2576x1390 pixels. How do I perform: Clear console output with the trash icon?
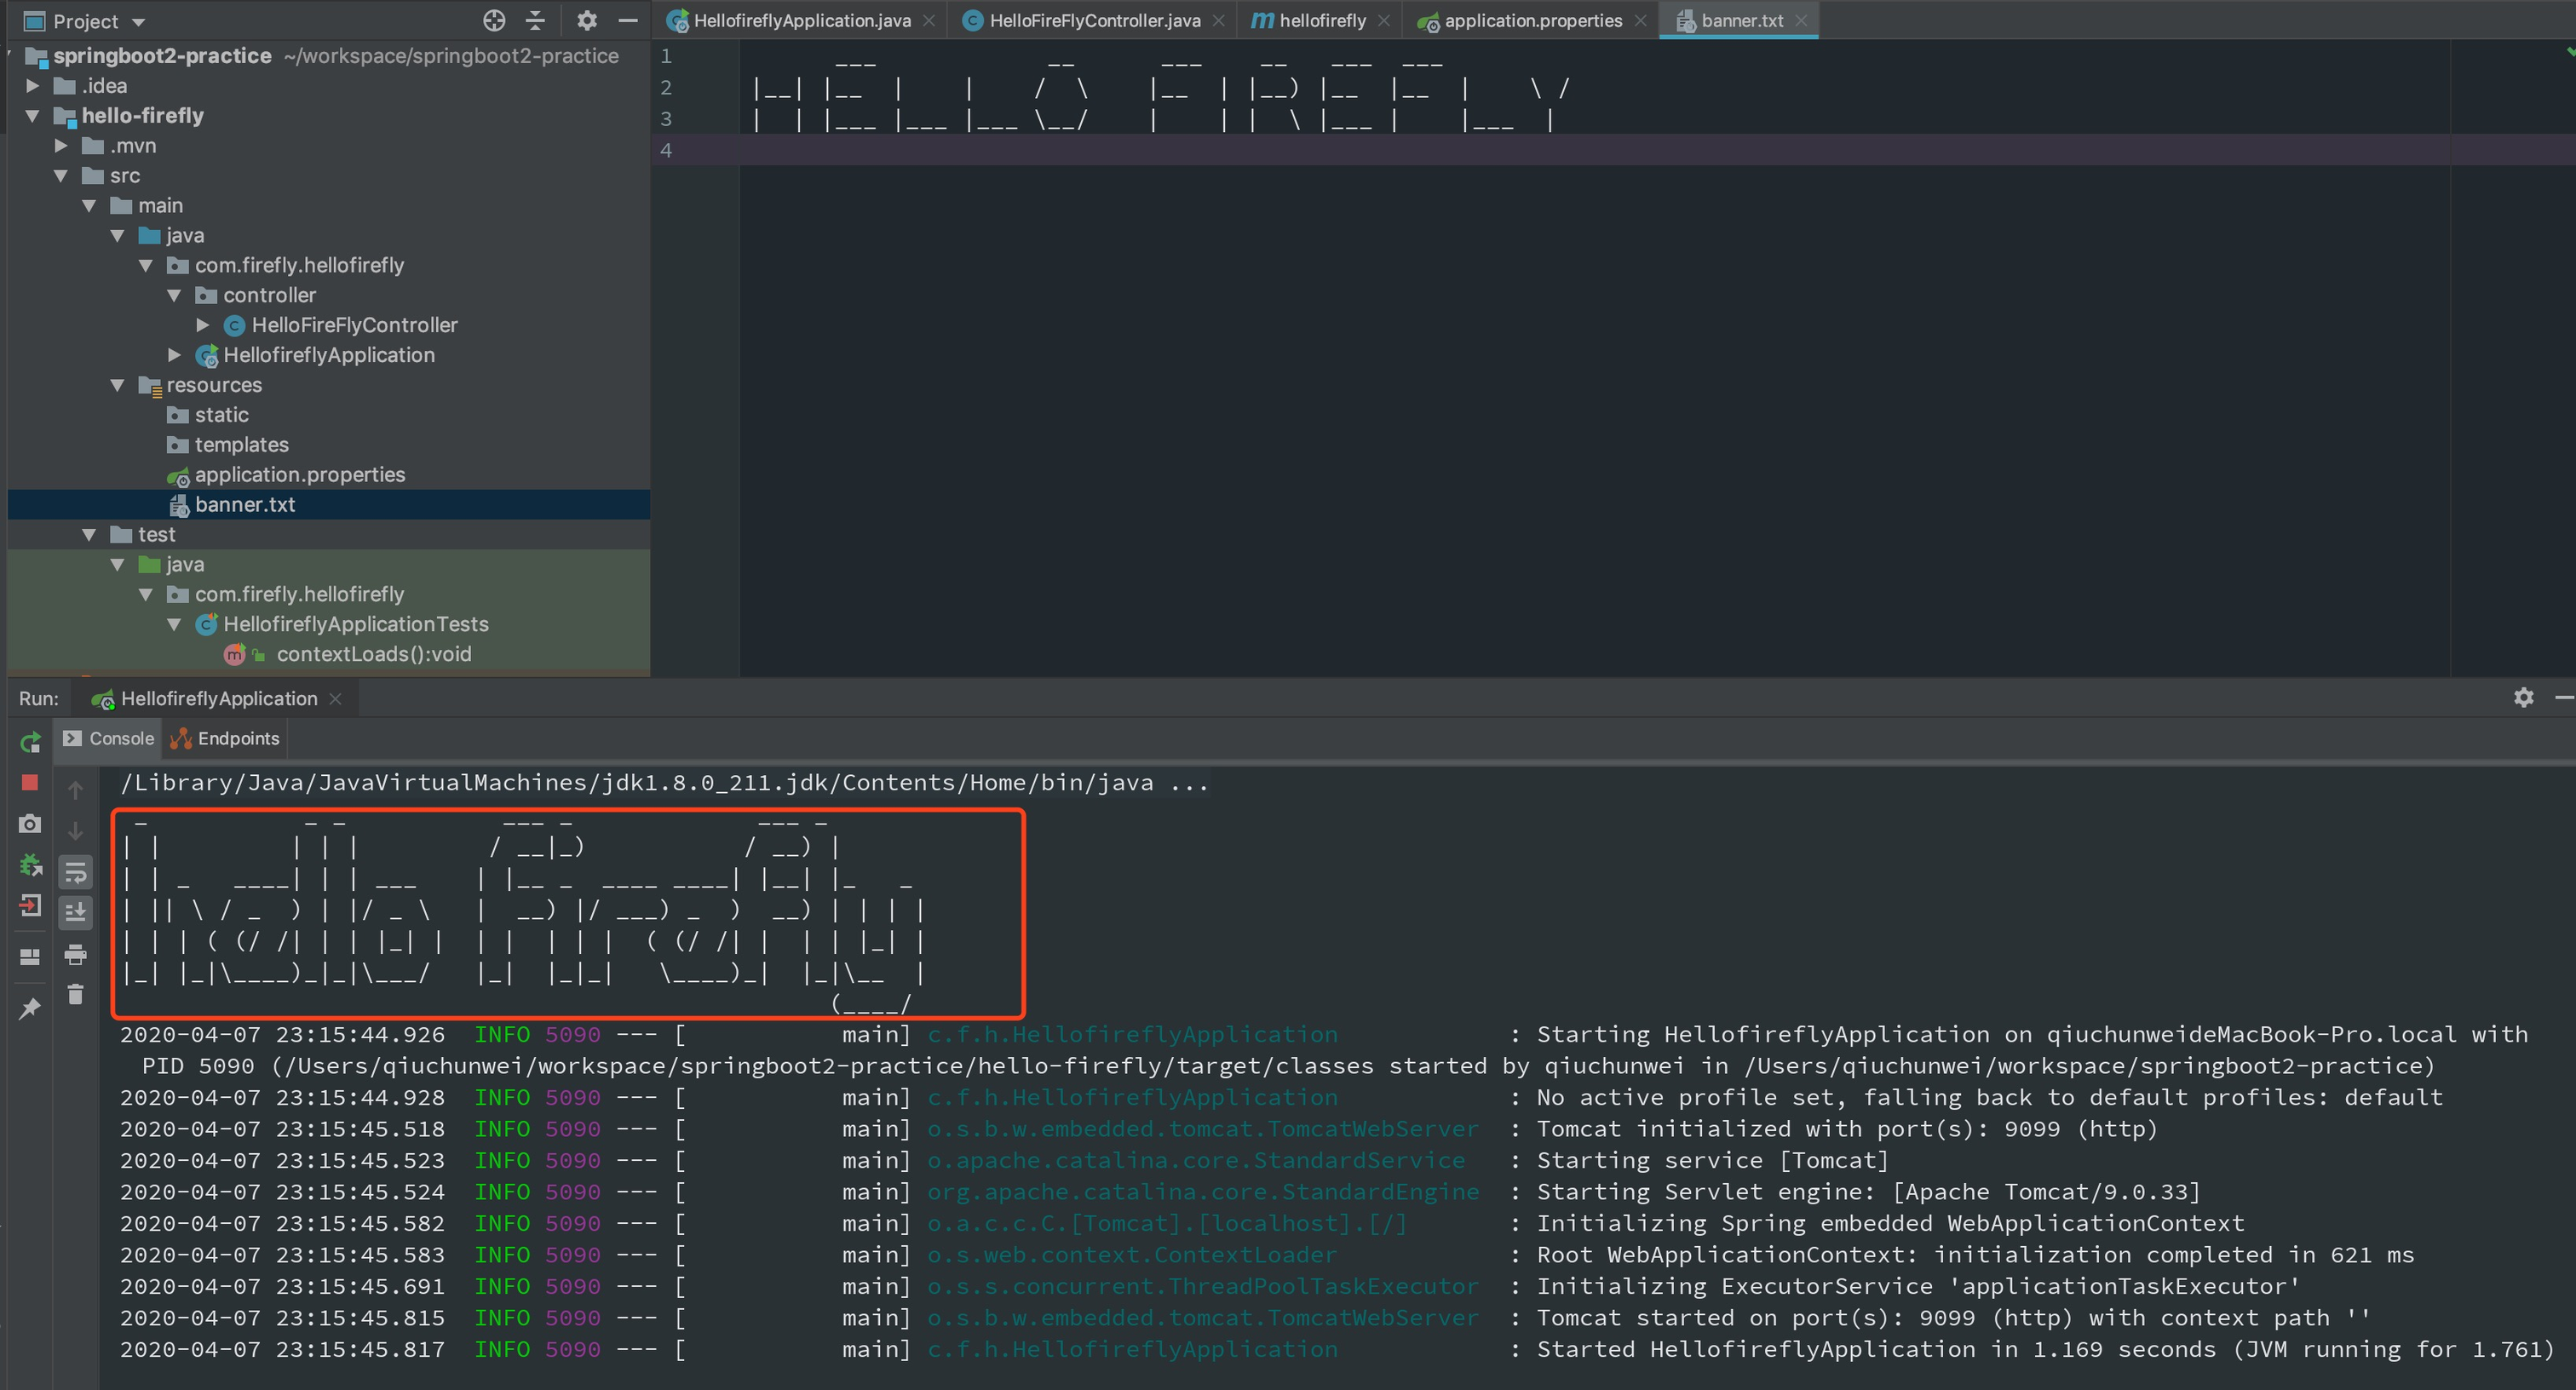(x=75, y=995)
